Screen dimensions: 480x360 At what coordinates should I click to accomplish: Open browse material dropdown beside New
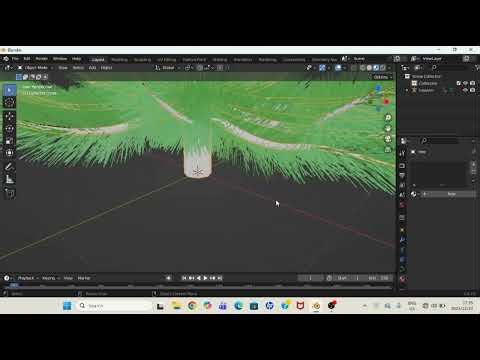coord(414,194)
